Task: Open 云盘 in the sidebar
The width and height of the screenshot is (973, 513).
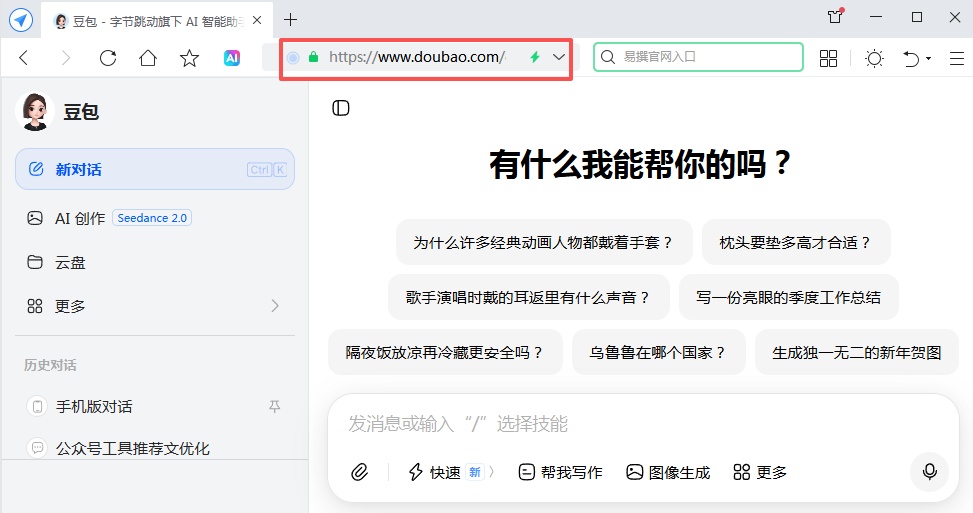Action: (155, 262)
